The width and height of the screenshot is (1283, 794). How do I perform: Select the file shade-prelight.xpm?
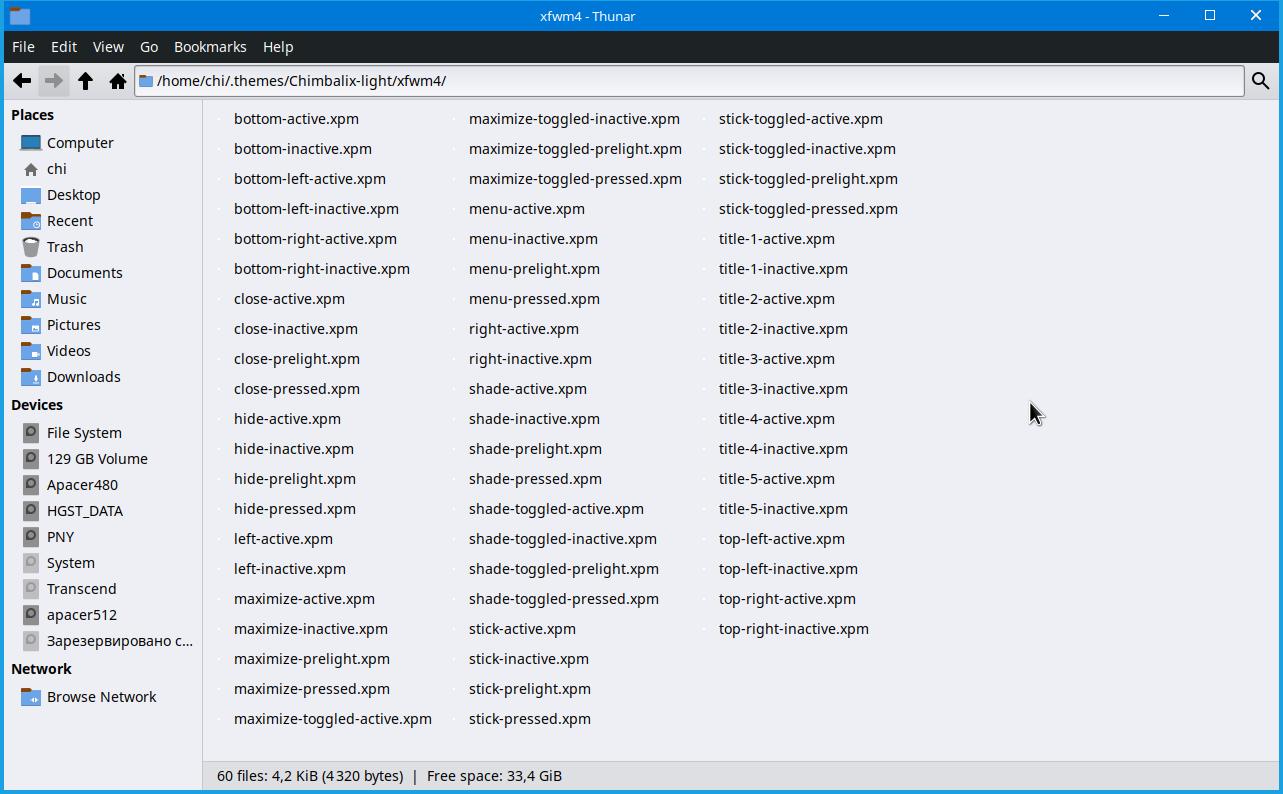(535, 449)
